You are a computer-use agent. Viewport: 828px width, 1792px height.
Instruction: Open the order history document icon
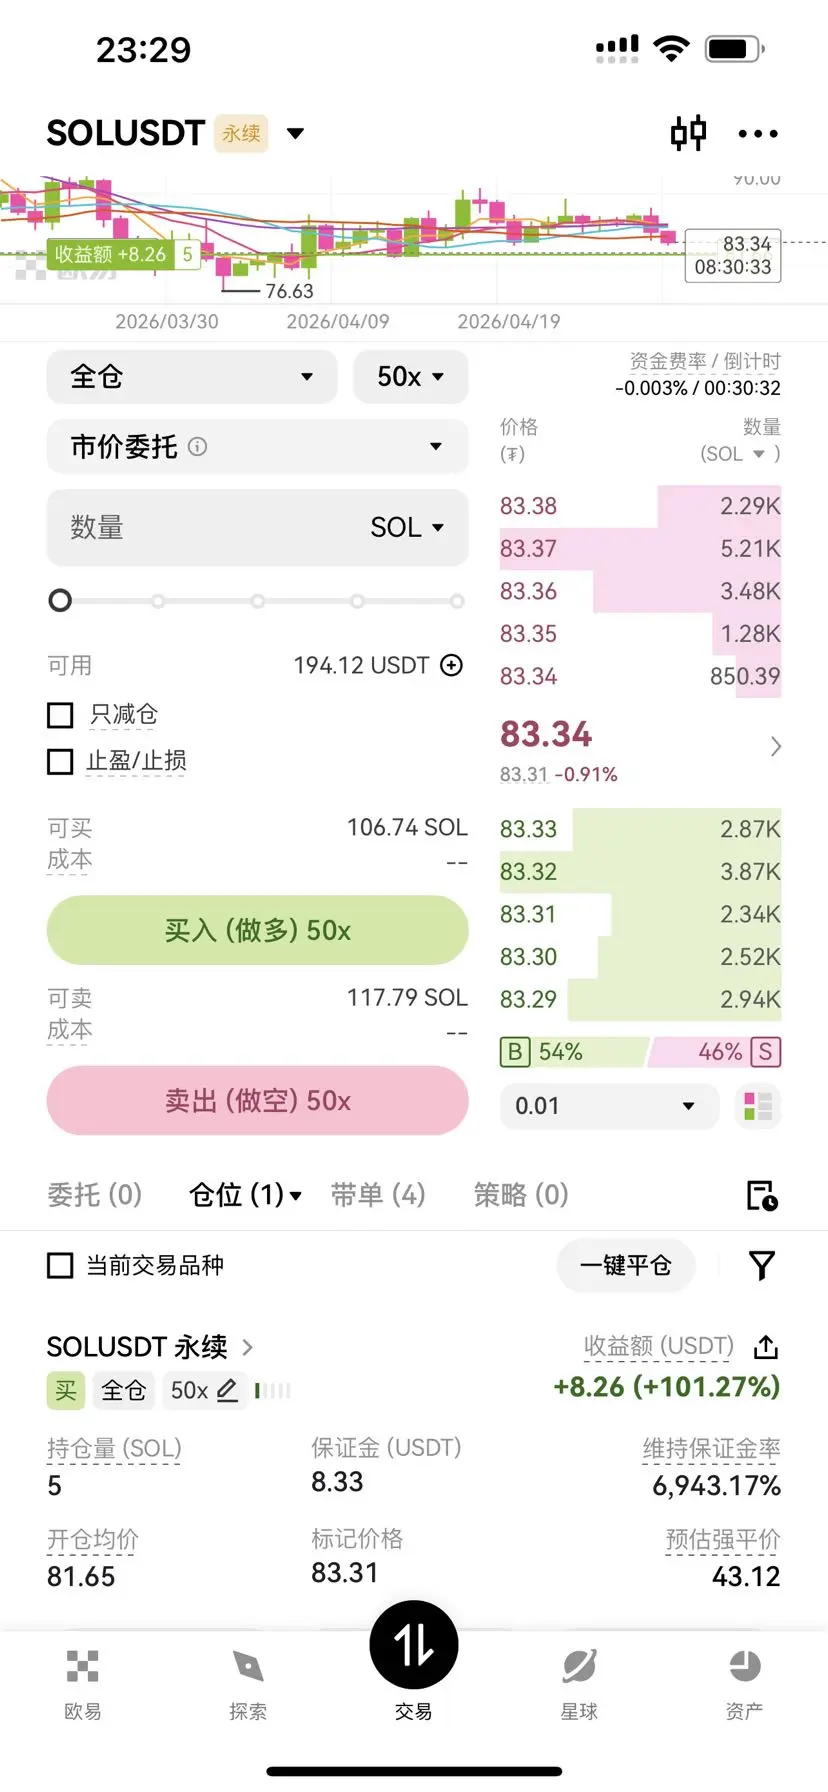pyautogui.click(x=762, y=1195)
